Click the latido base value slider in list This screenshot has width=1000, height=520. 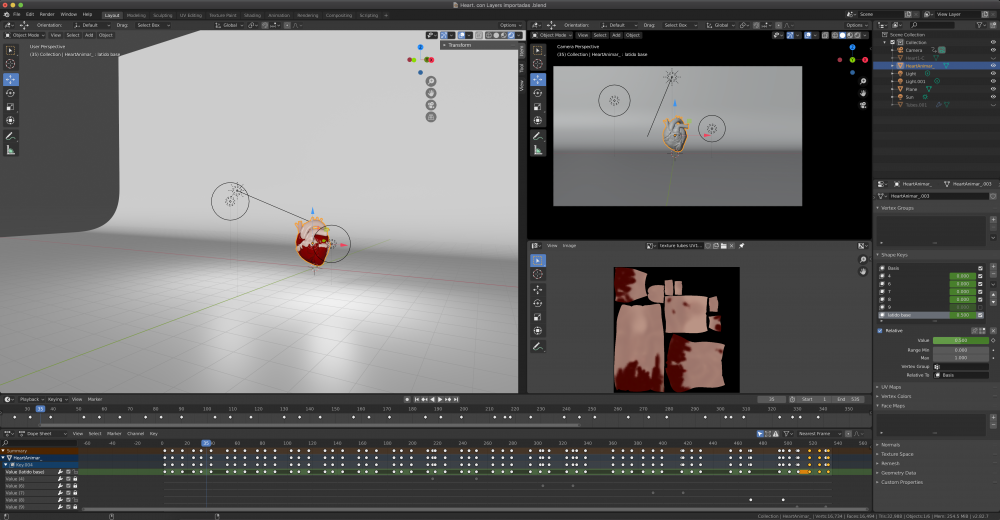962,315
